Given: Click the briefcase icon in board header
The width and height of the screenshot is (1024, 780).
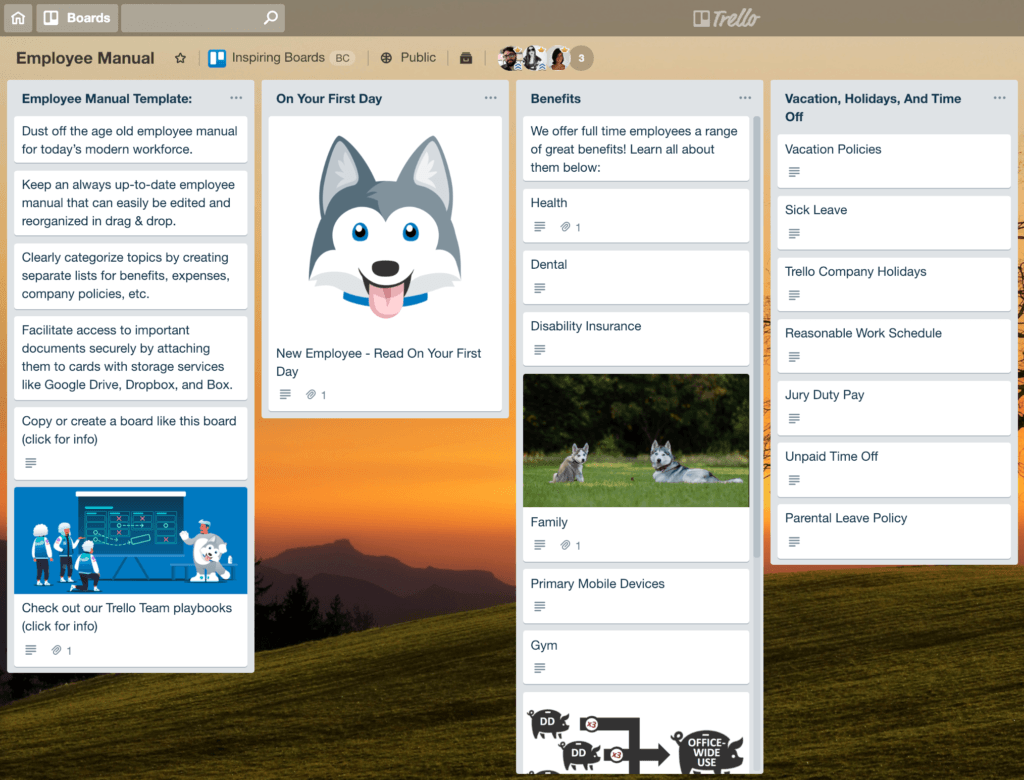Looking at the screenshot, I should (x=466, y=58).
